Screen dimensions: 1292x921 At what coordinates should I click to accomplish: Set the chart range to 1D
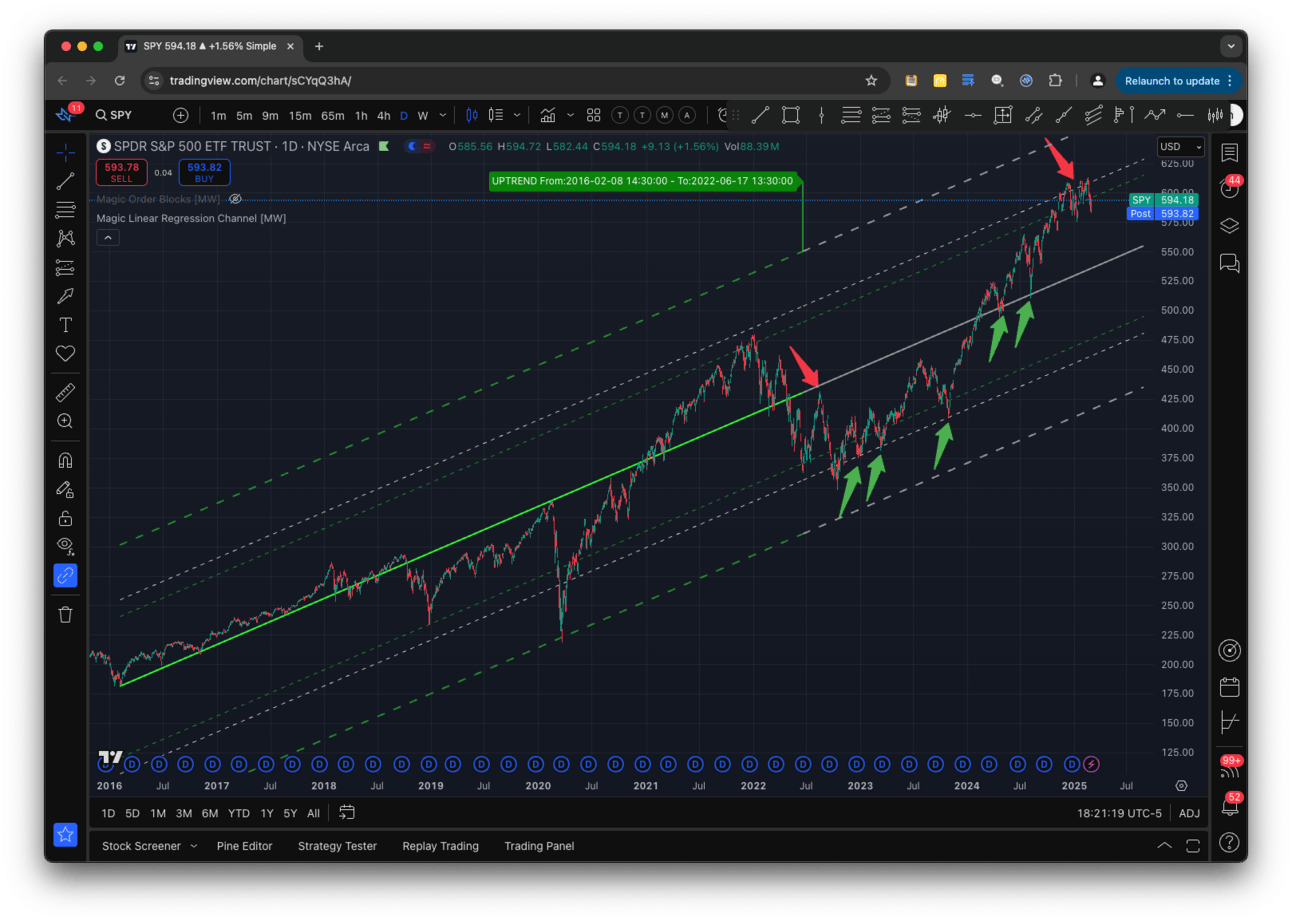click(x=108, y=813)
